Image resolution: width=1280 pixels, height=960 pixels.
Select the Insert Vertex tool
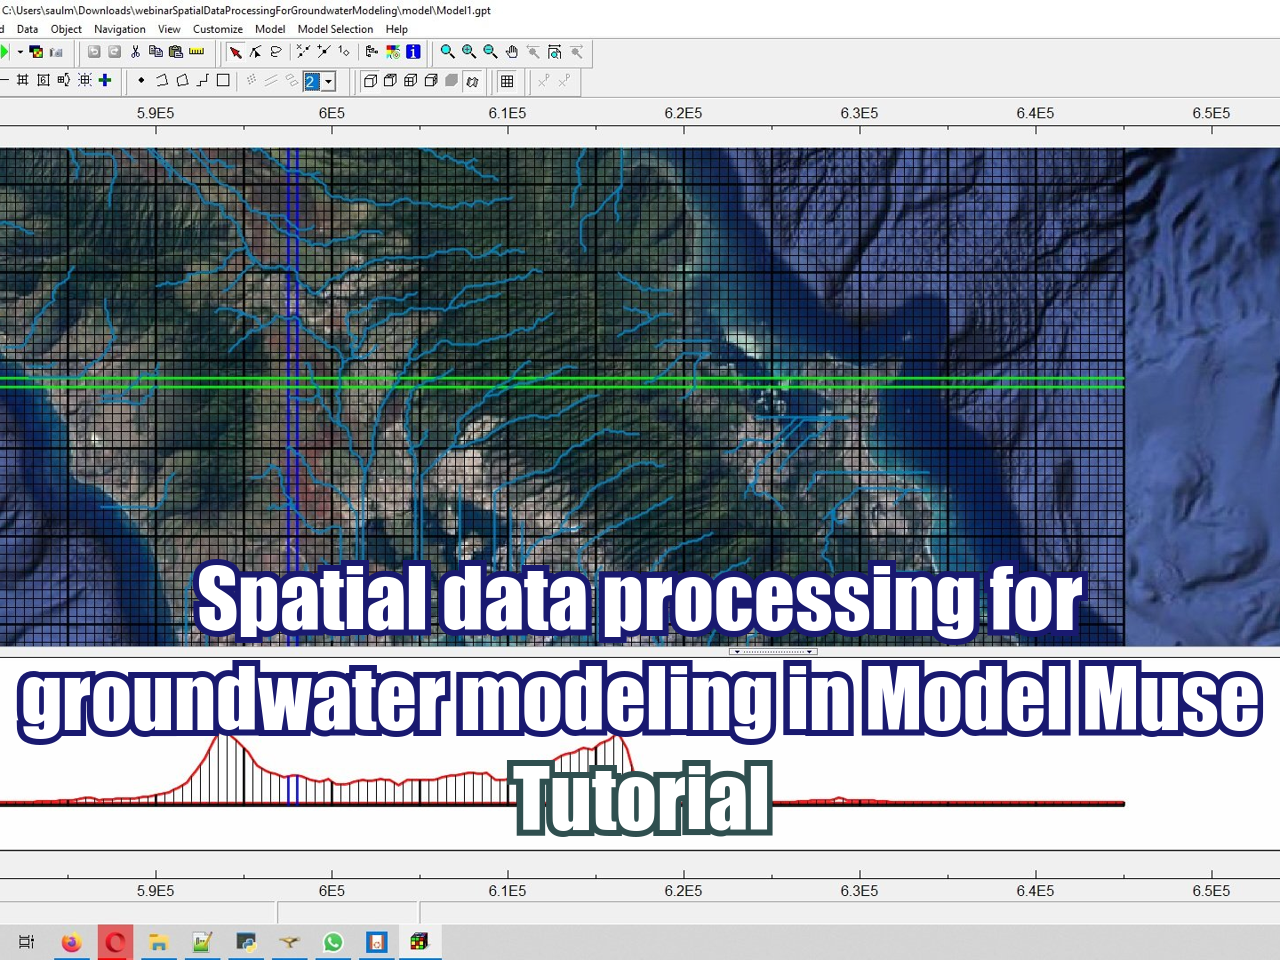[322, 52]
